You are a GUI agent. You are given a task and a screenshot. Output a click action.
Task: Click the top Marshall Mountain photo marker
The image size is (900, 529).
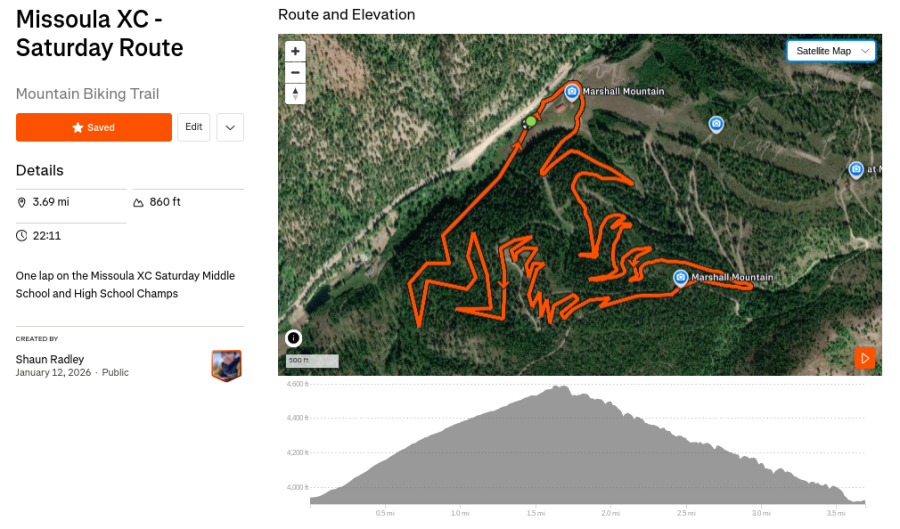point(572,92)
